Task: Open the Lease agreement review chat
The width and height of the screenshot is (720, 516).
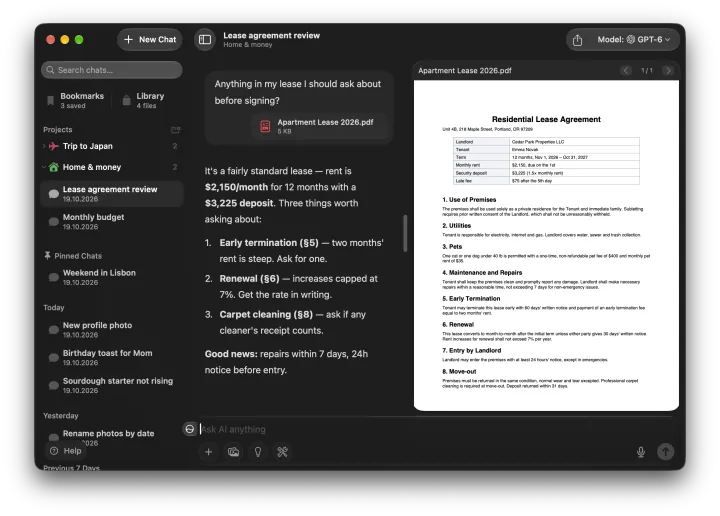Action: coord(112,194)
